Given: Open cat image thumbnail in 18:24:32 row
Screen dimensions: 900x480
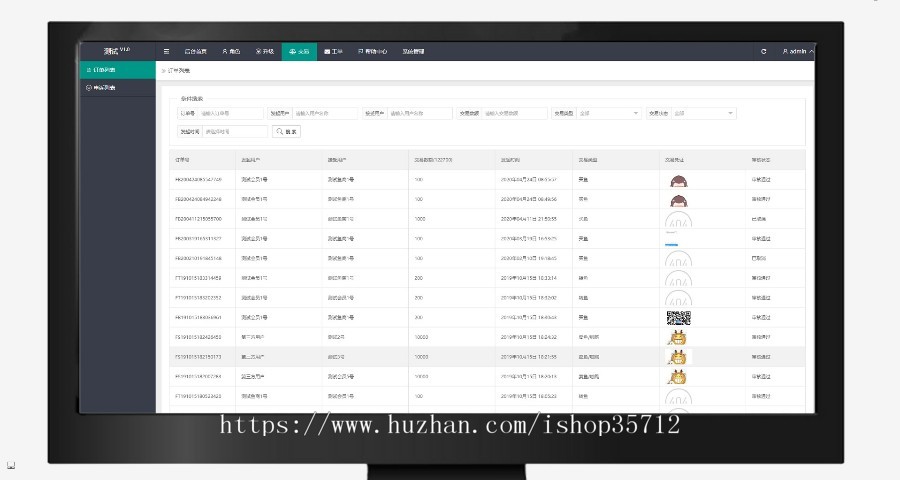Looking at the screenshot, I should coord(678,338).
